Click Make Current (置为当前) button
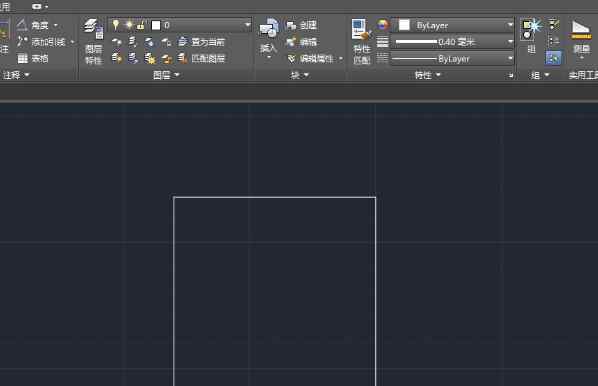598x386 pixels. pyautogui.click(x=201, y=42)
